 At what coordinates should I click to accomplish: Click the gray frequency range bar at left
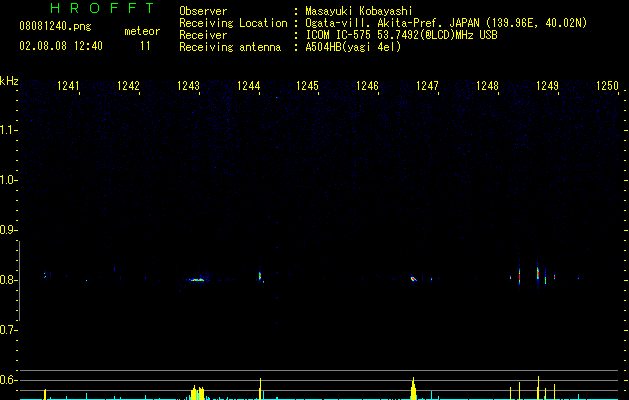[19, 280]
